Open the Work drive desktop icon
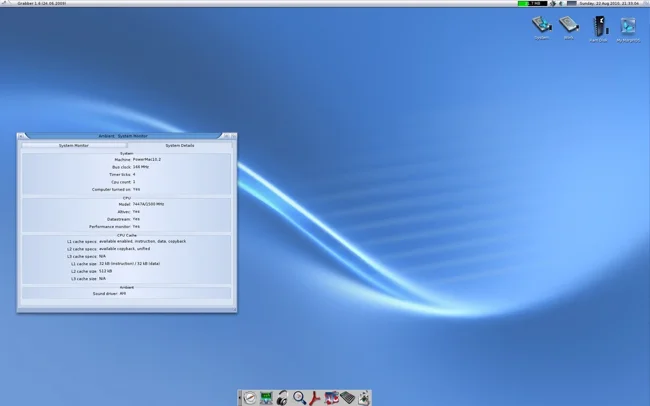The height and width of the screenshot is (406, 650). [569, 26]
